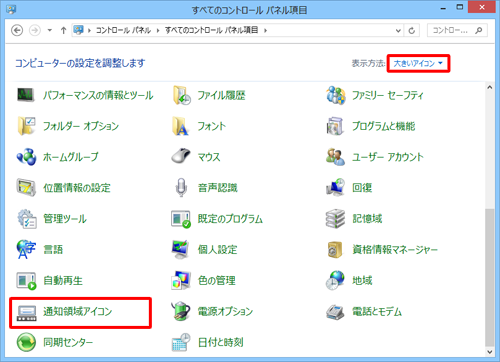Click the プログラムと機能 icon

coord(335,126)
